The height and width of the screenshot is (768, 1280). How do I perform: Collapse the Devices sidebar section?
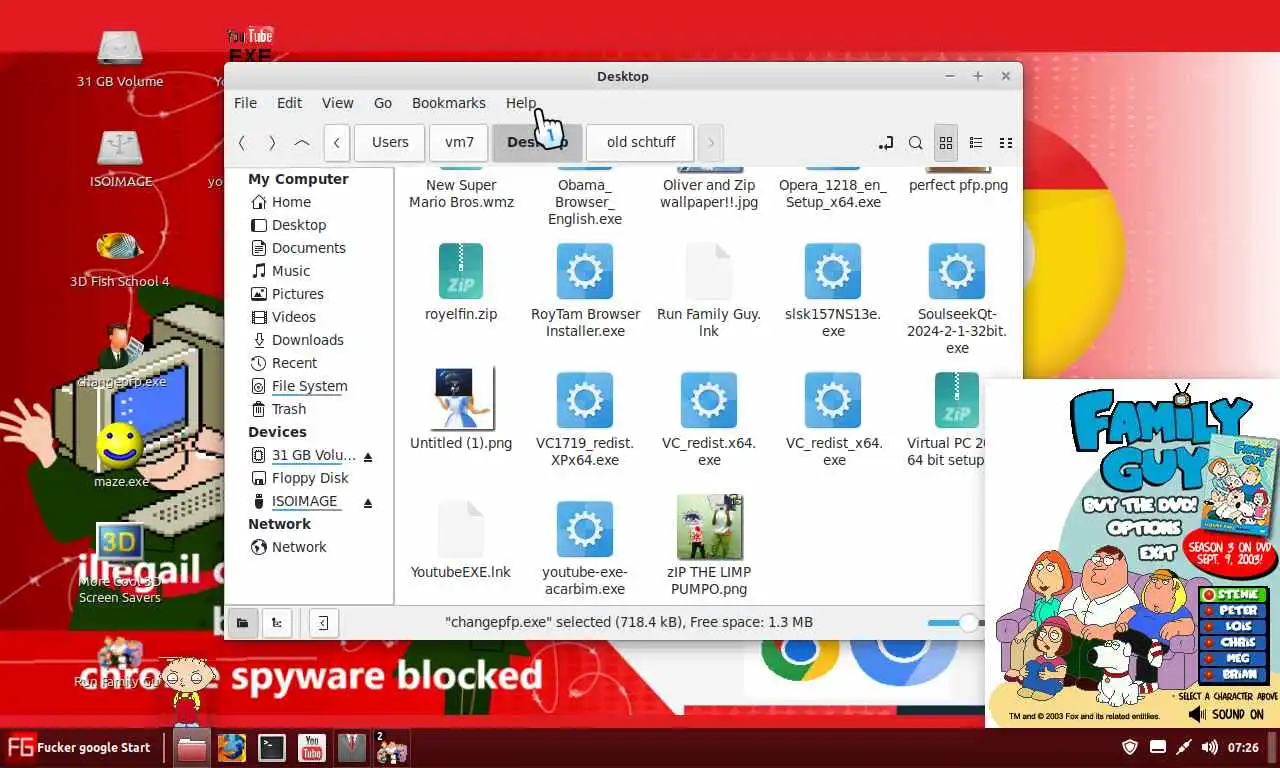277,432
